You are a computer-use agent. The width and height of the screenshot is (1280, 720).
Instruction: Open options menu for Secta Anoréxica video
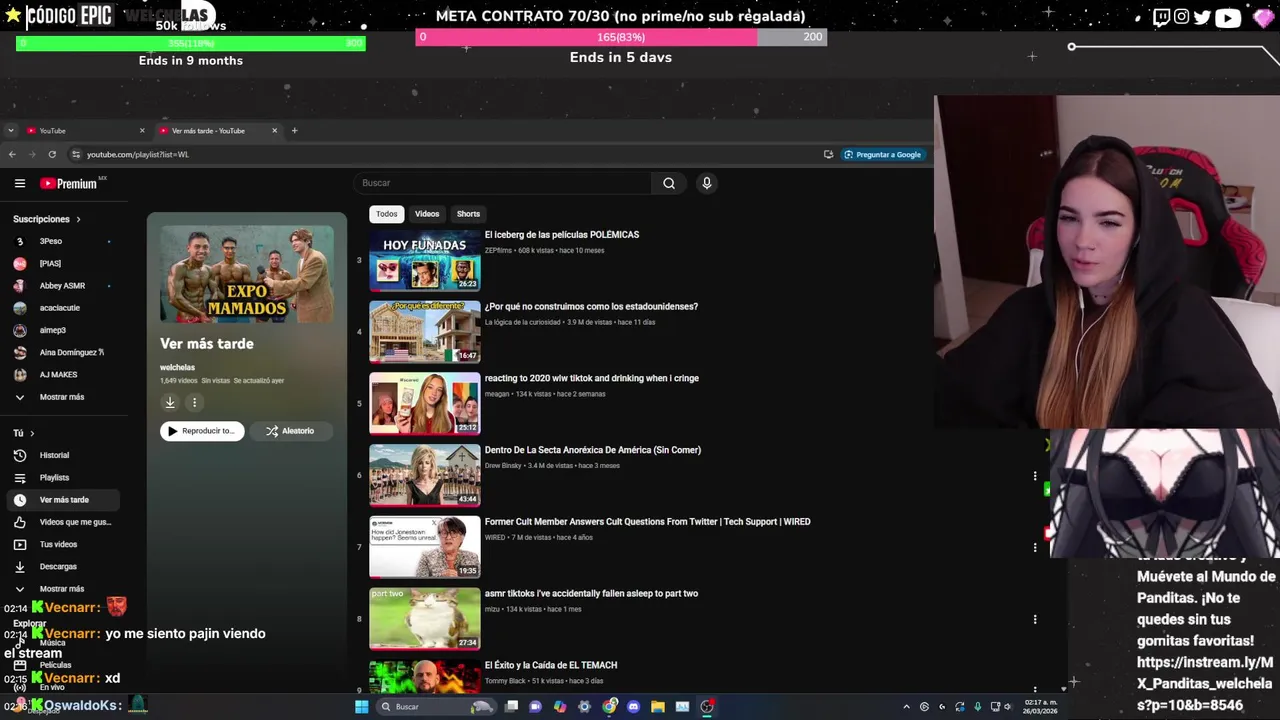coord(1035,476)
